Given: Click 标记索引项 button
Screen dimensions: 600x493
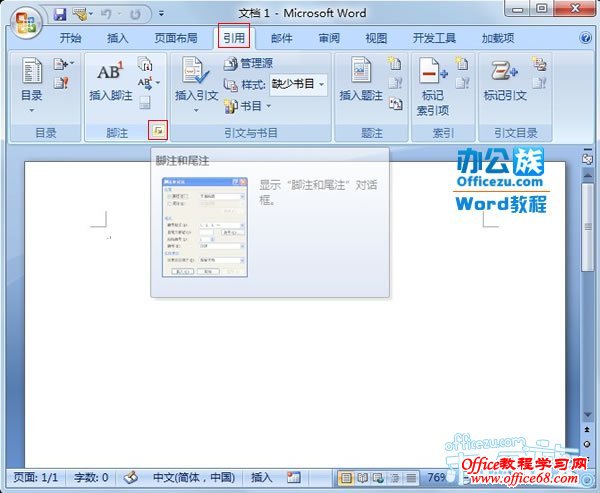Looking at the screenshot, I should point(433,87).
